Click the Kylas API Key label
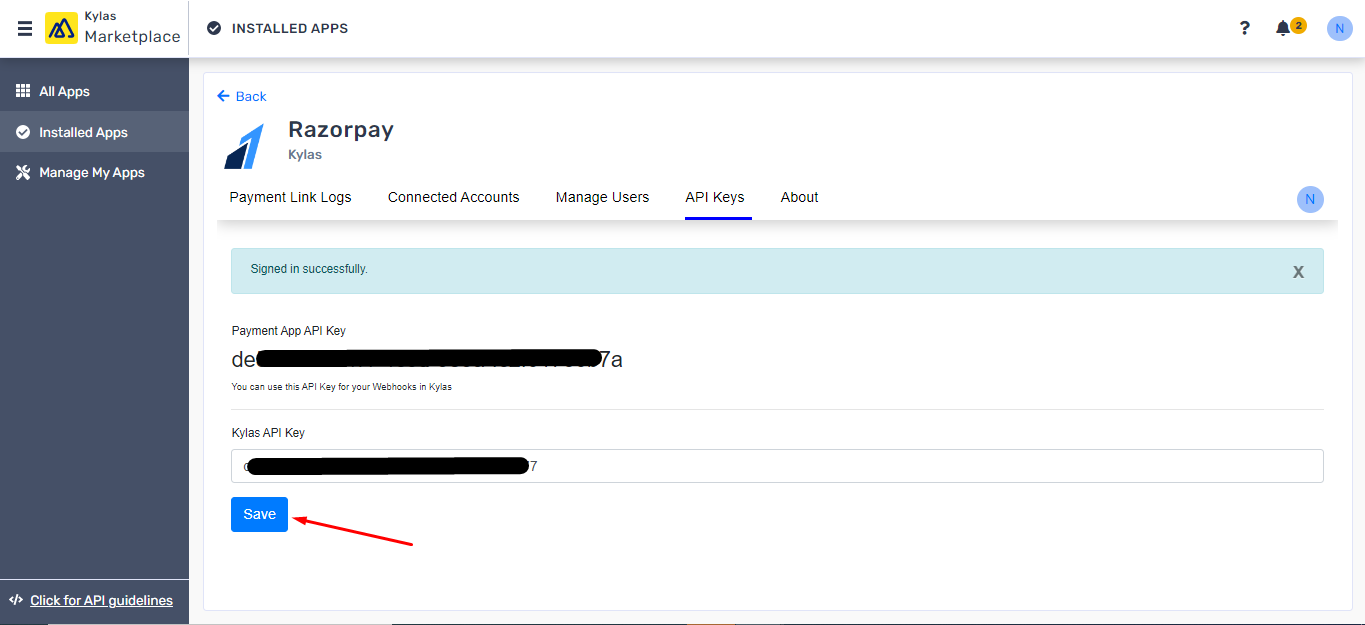Screen dimensions: 1365x625 (x=268, y=433)
